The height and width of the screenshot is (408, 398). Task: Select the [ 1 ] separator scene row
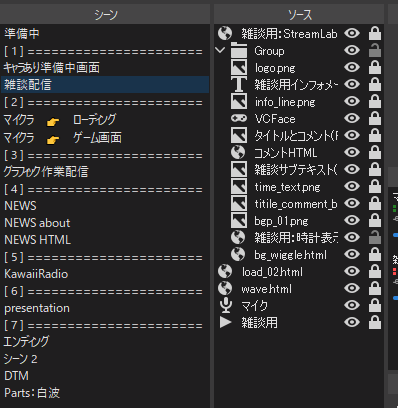tap(105, 51)
